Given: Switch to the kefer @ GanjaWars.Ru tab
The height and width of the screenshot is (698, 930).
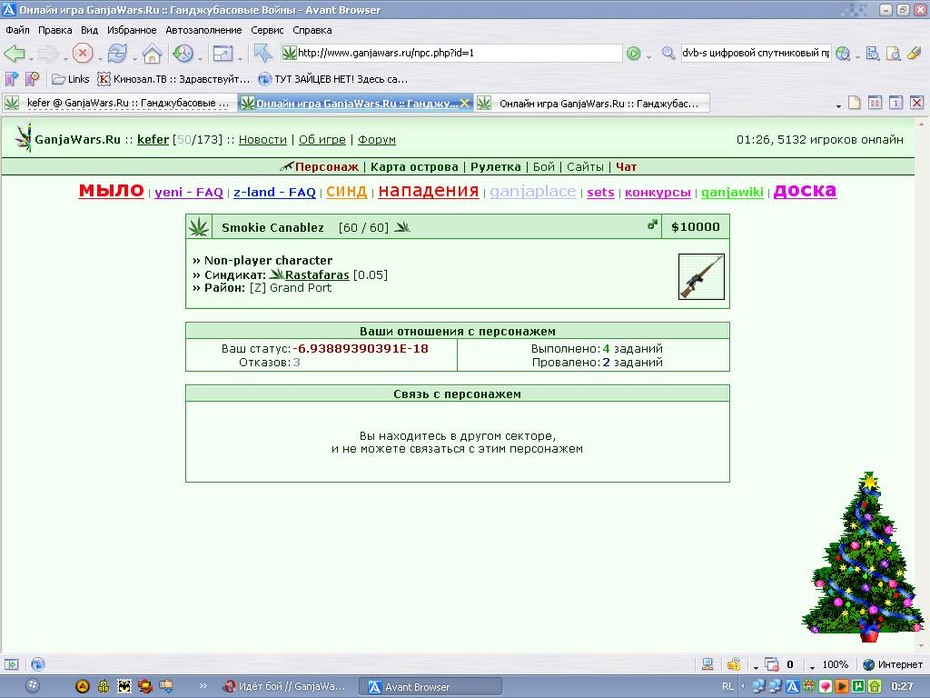Looking at the screenshot, I should point(119,103).
